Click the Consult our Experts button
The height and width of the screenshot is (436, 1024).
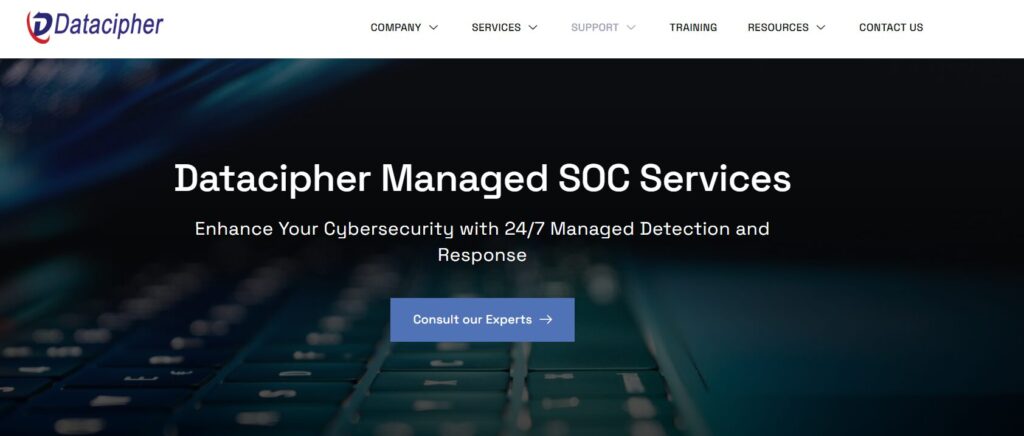click(x=482, y=320)
